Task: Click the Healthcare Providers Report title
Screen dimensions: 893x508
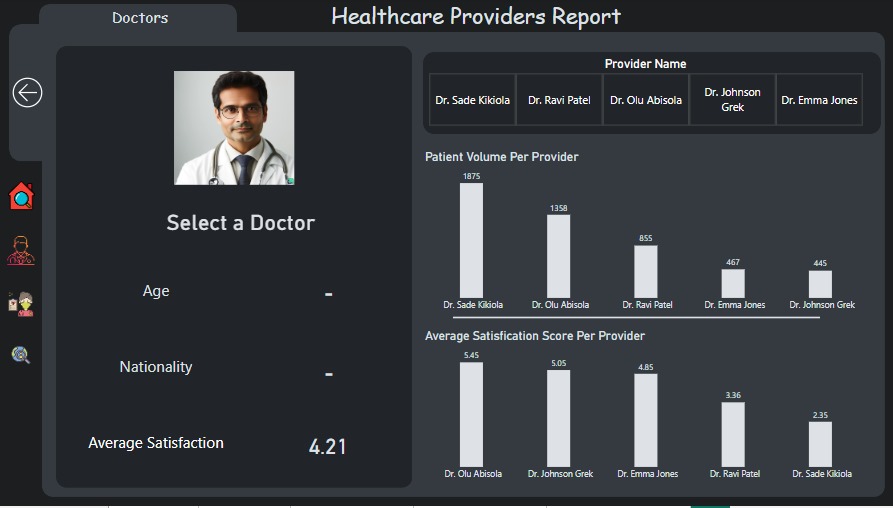Action: [476, 17]
